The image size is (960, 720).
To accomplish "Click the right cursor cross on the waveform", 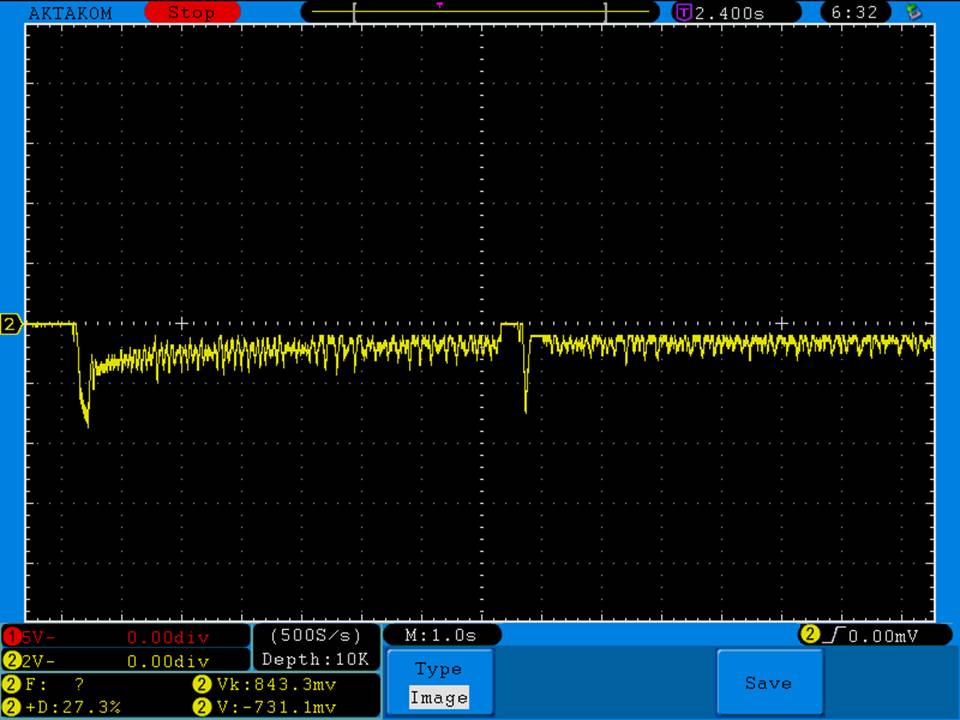I will point(782,323).
